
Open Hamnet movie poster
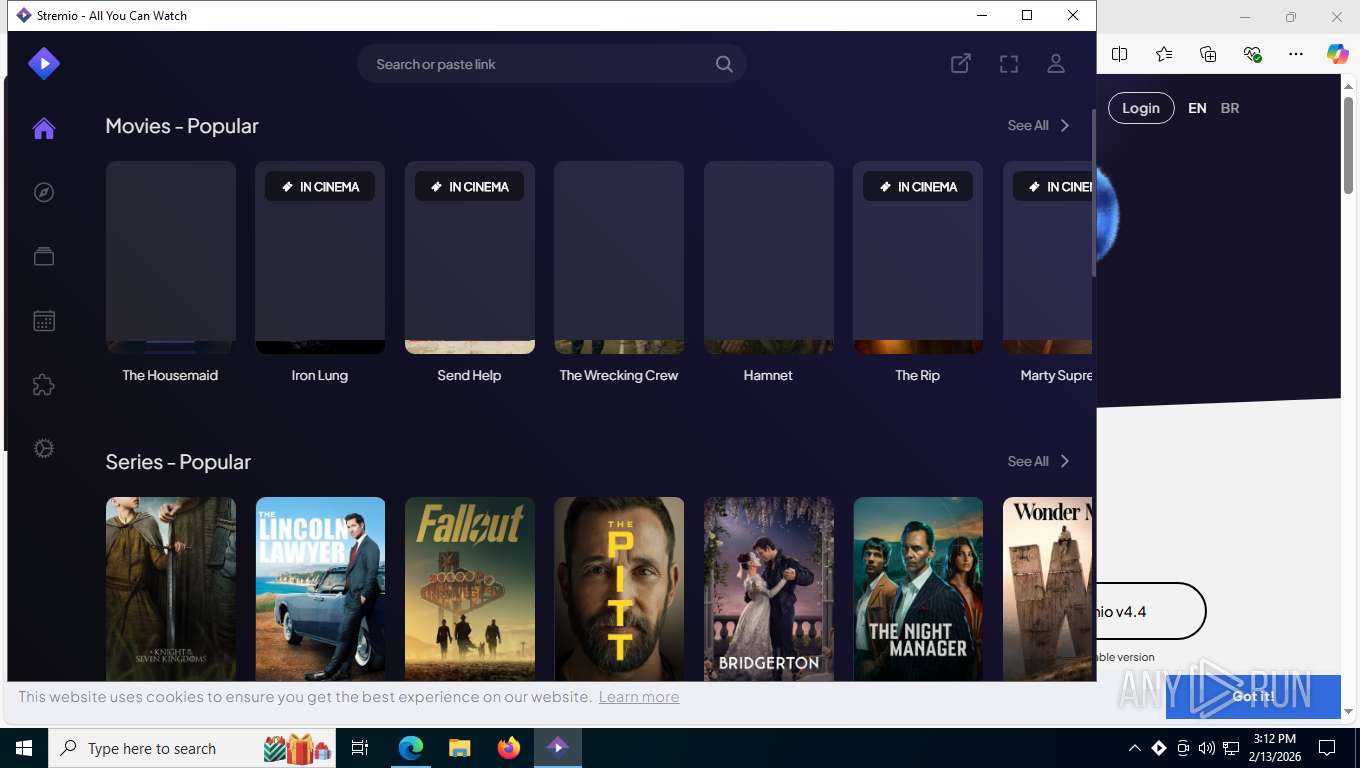tap(769, 257)
